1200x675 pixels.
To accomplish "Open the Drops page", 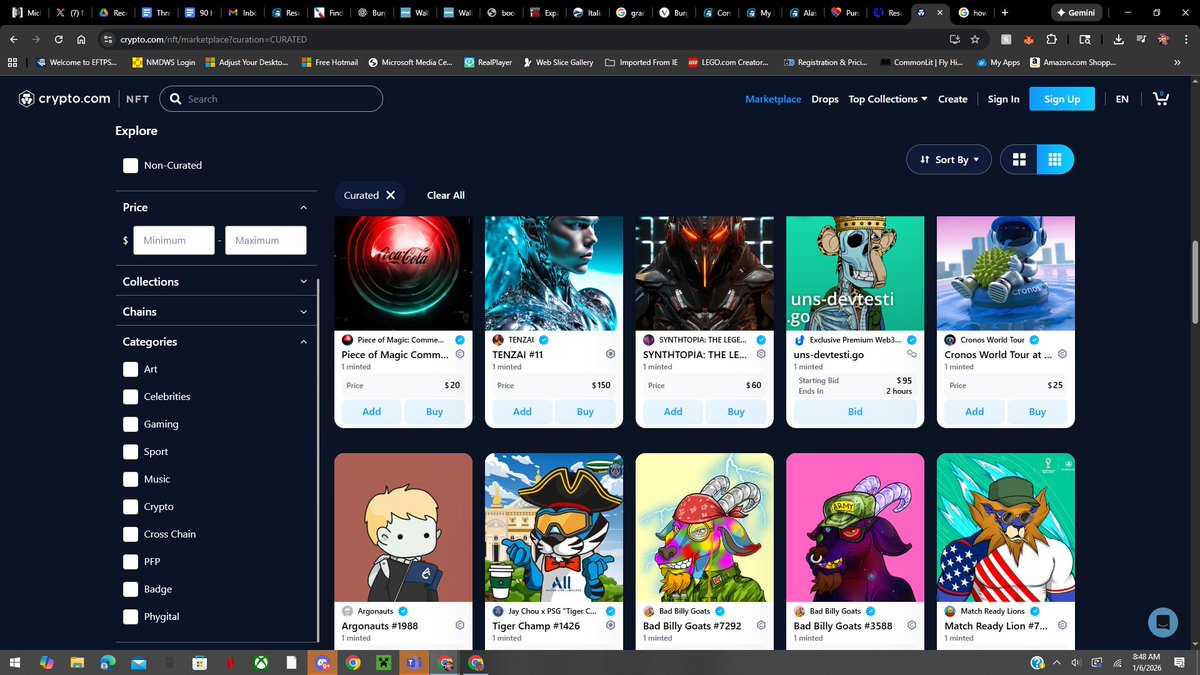I will pos(825,99).
